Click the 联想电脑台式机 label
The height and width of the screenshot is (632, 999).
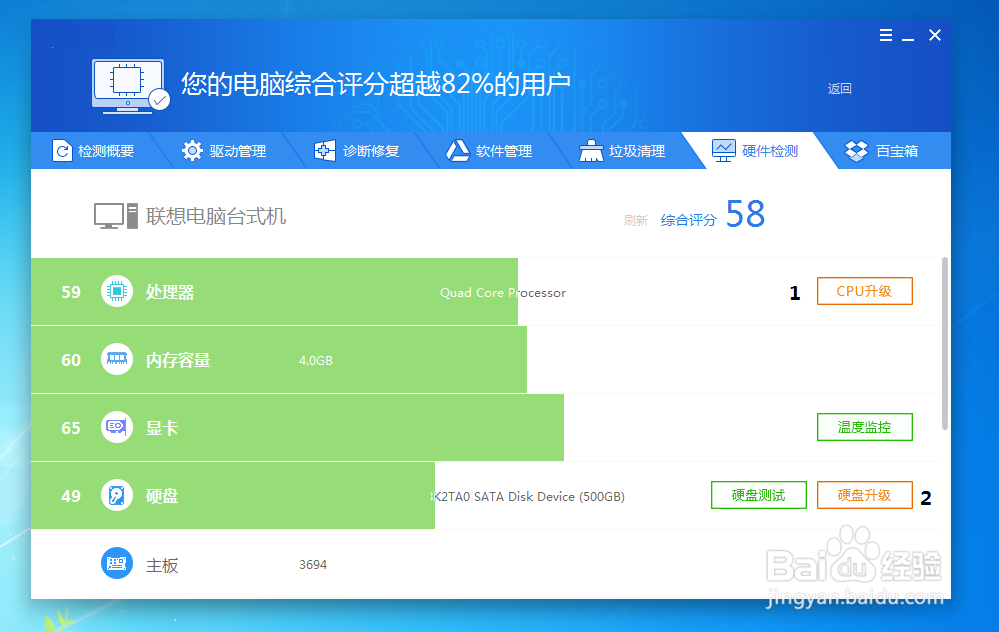[x=215, y=217]
